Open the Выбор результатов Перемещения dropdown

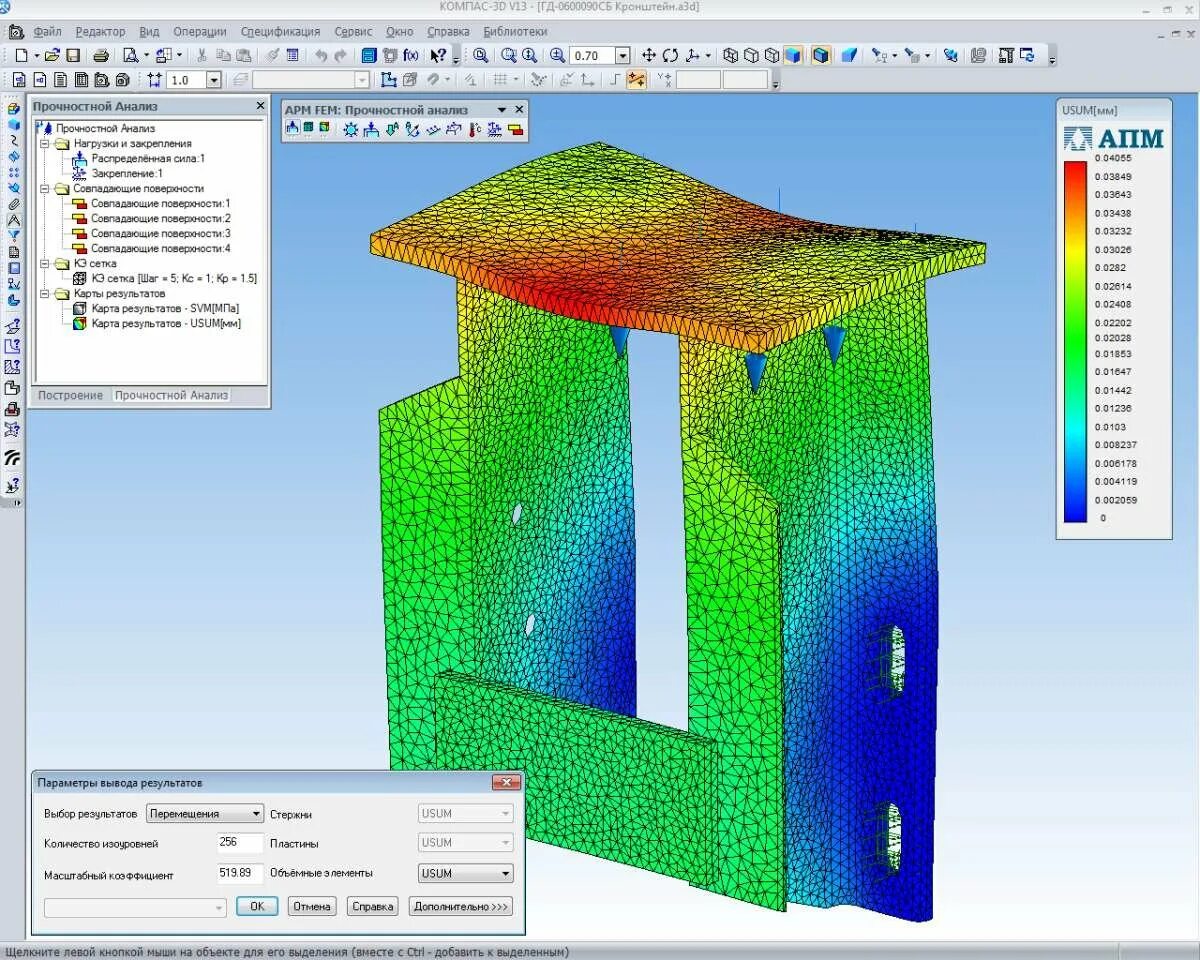tap(205, 814)
